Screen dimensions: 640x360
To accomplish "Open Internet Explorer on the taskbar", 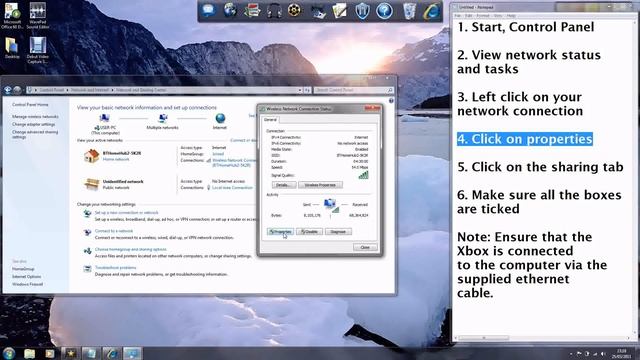I will pos(111,353).
